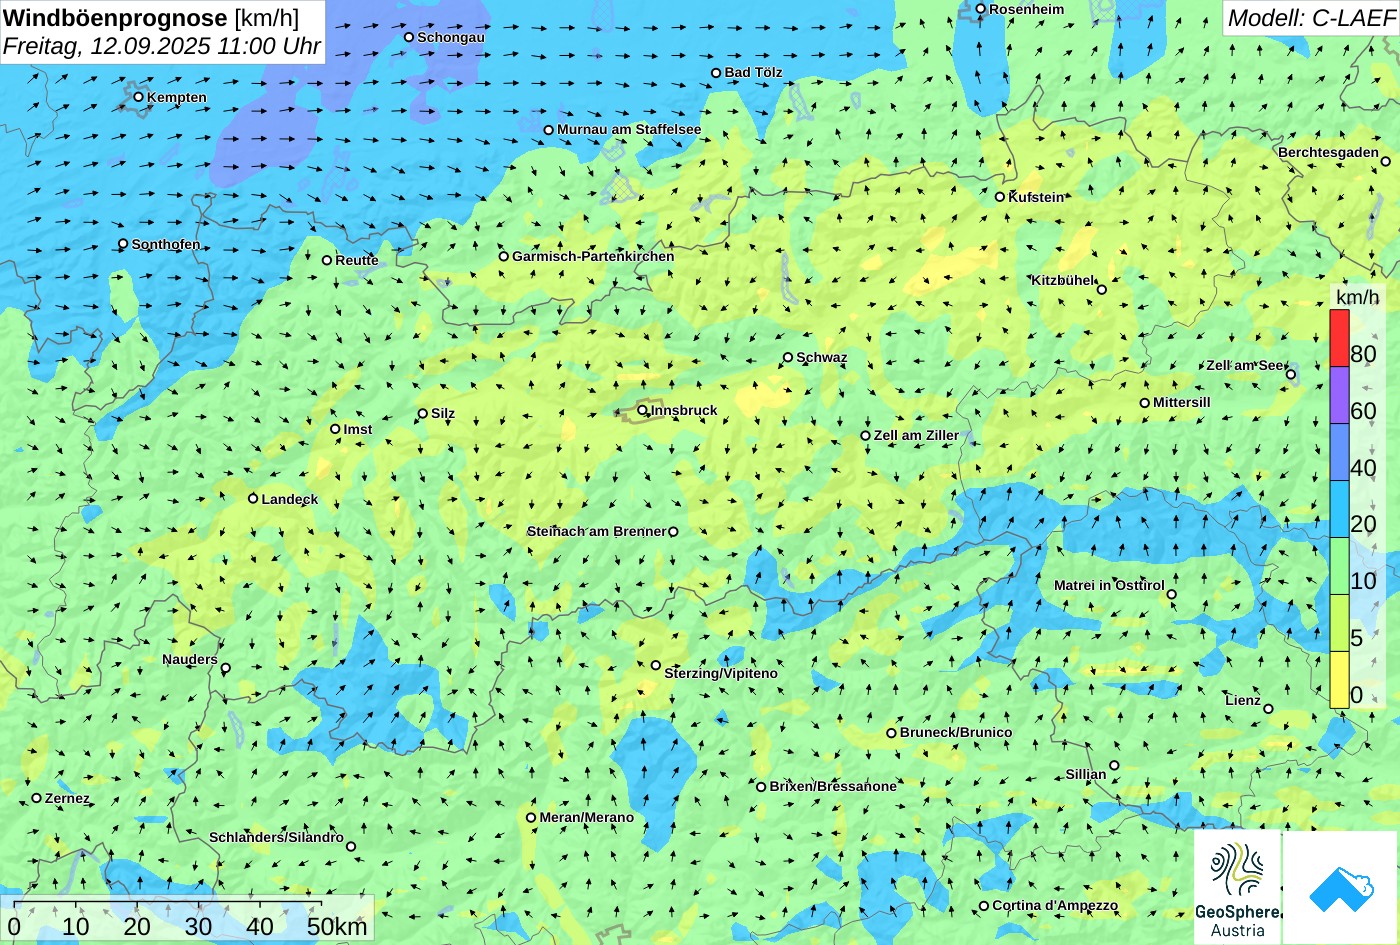
Task: Select the red 80 km/h legend color
Action: (x=1339, y=338)
